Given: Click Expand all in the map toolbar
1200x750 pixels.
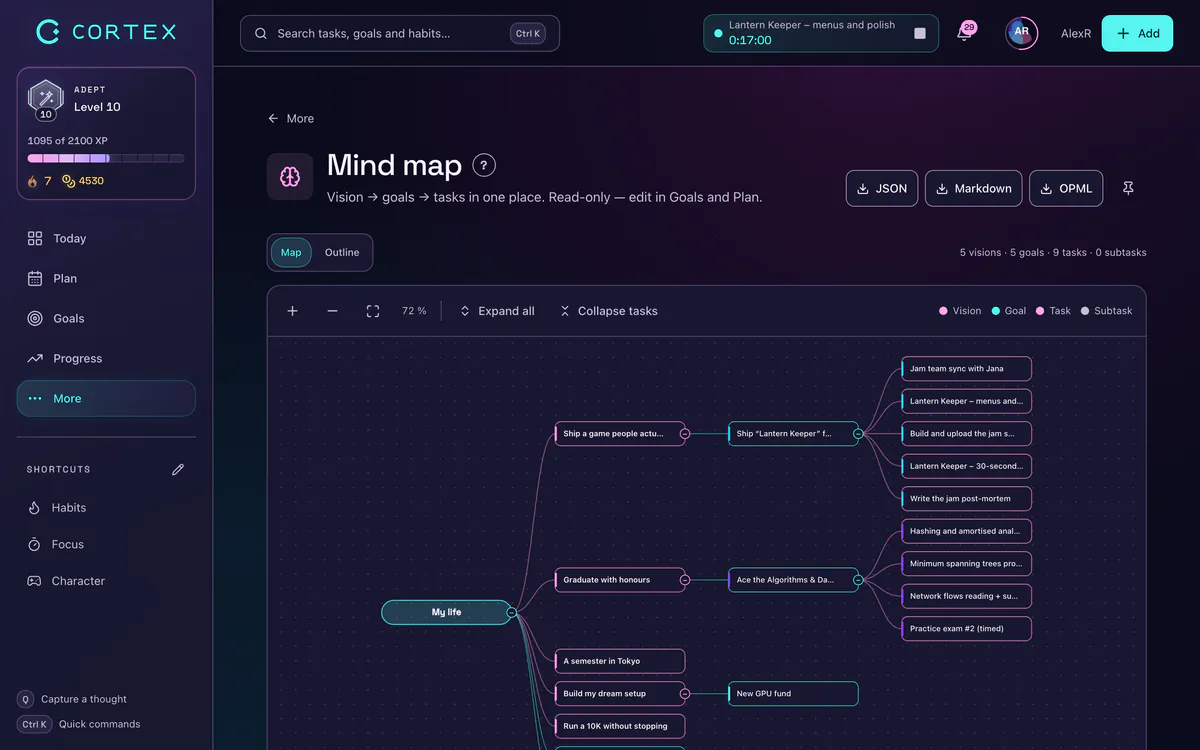Looking at the screenshot, I should click(x=497, y=311).
